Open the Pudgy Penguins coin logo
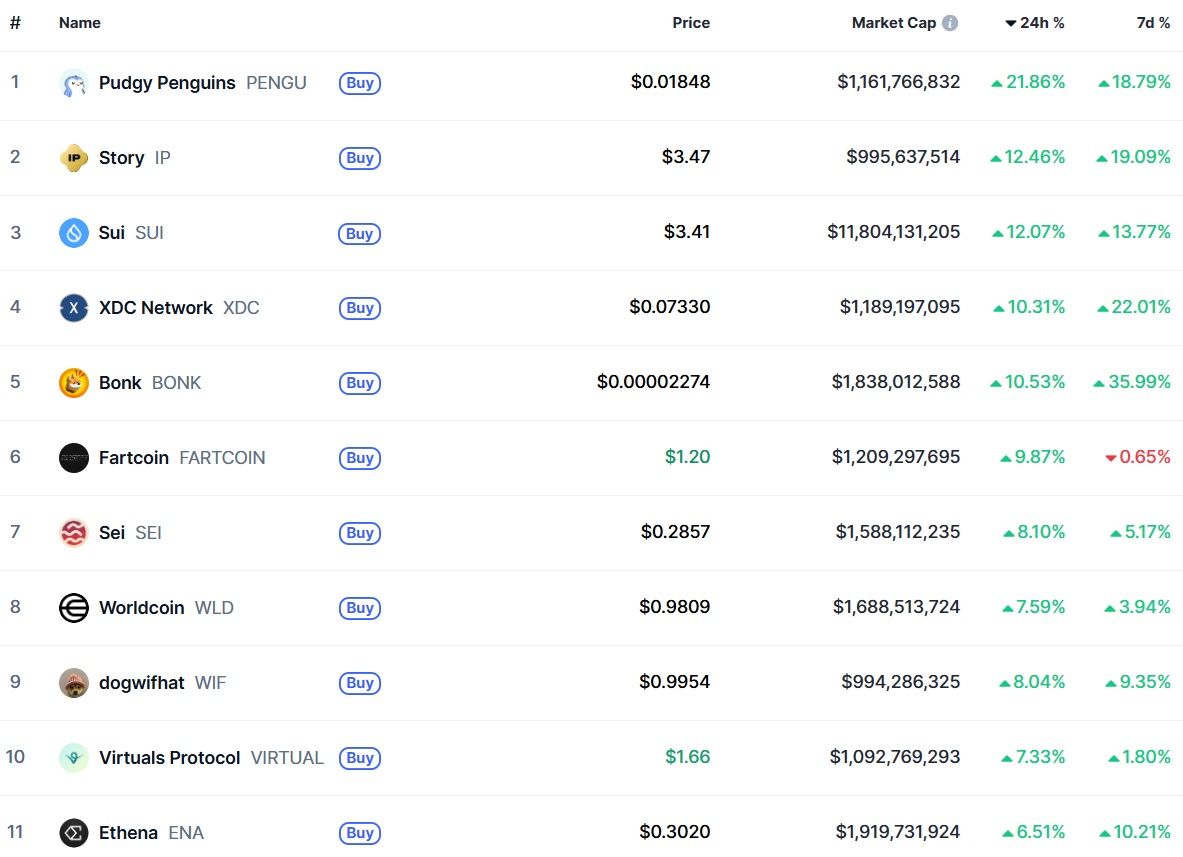Image resolution: width=1183 pixels, height=857 pixels. [73, 83]
